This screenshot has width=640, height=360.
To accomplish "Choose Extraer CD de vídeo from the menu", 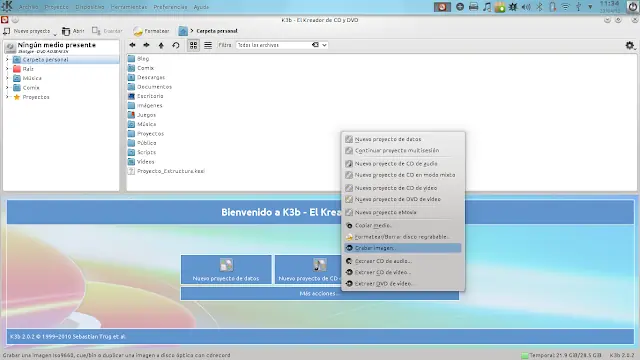I will click(x=402, y=272).
